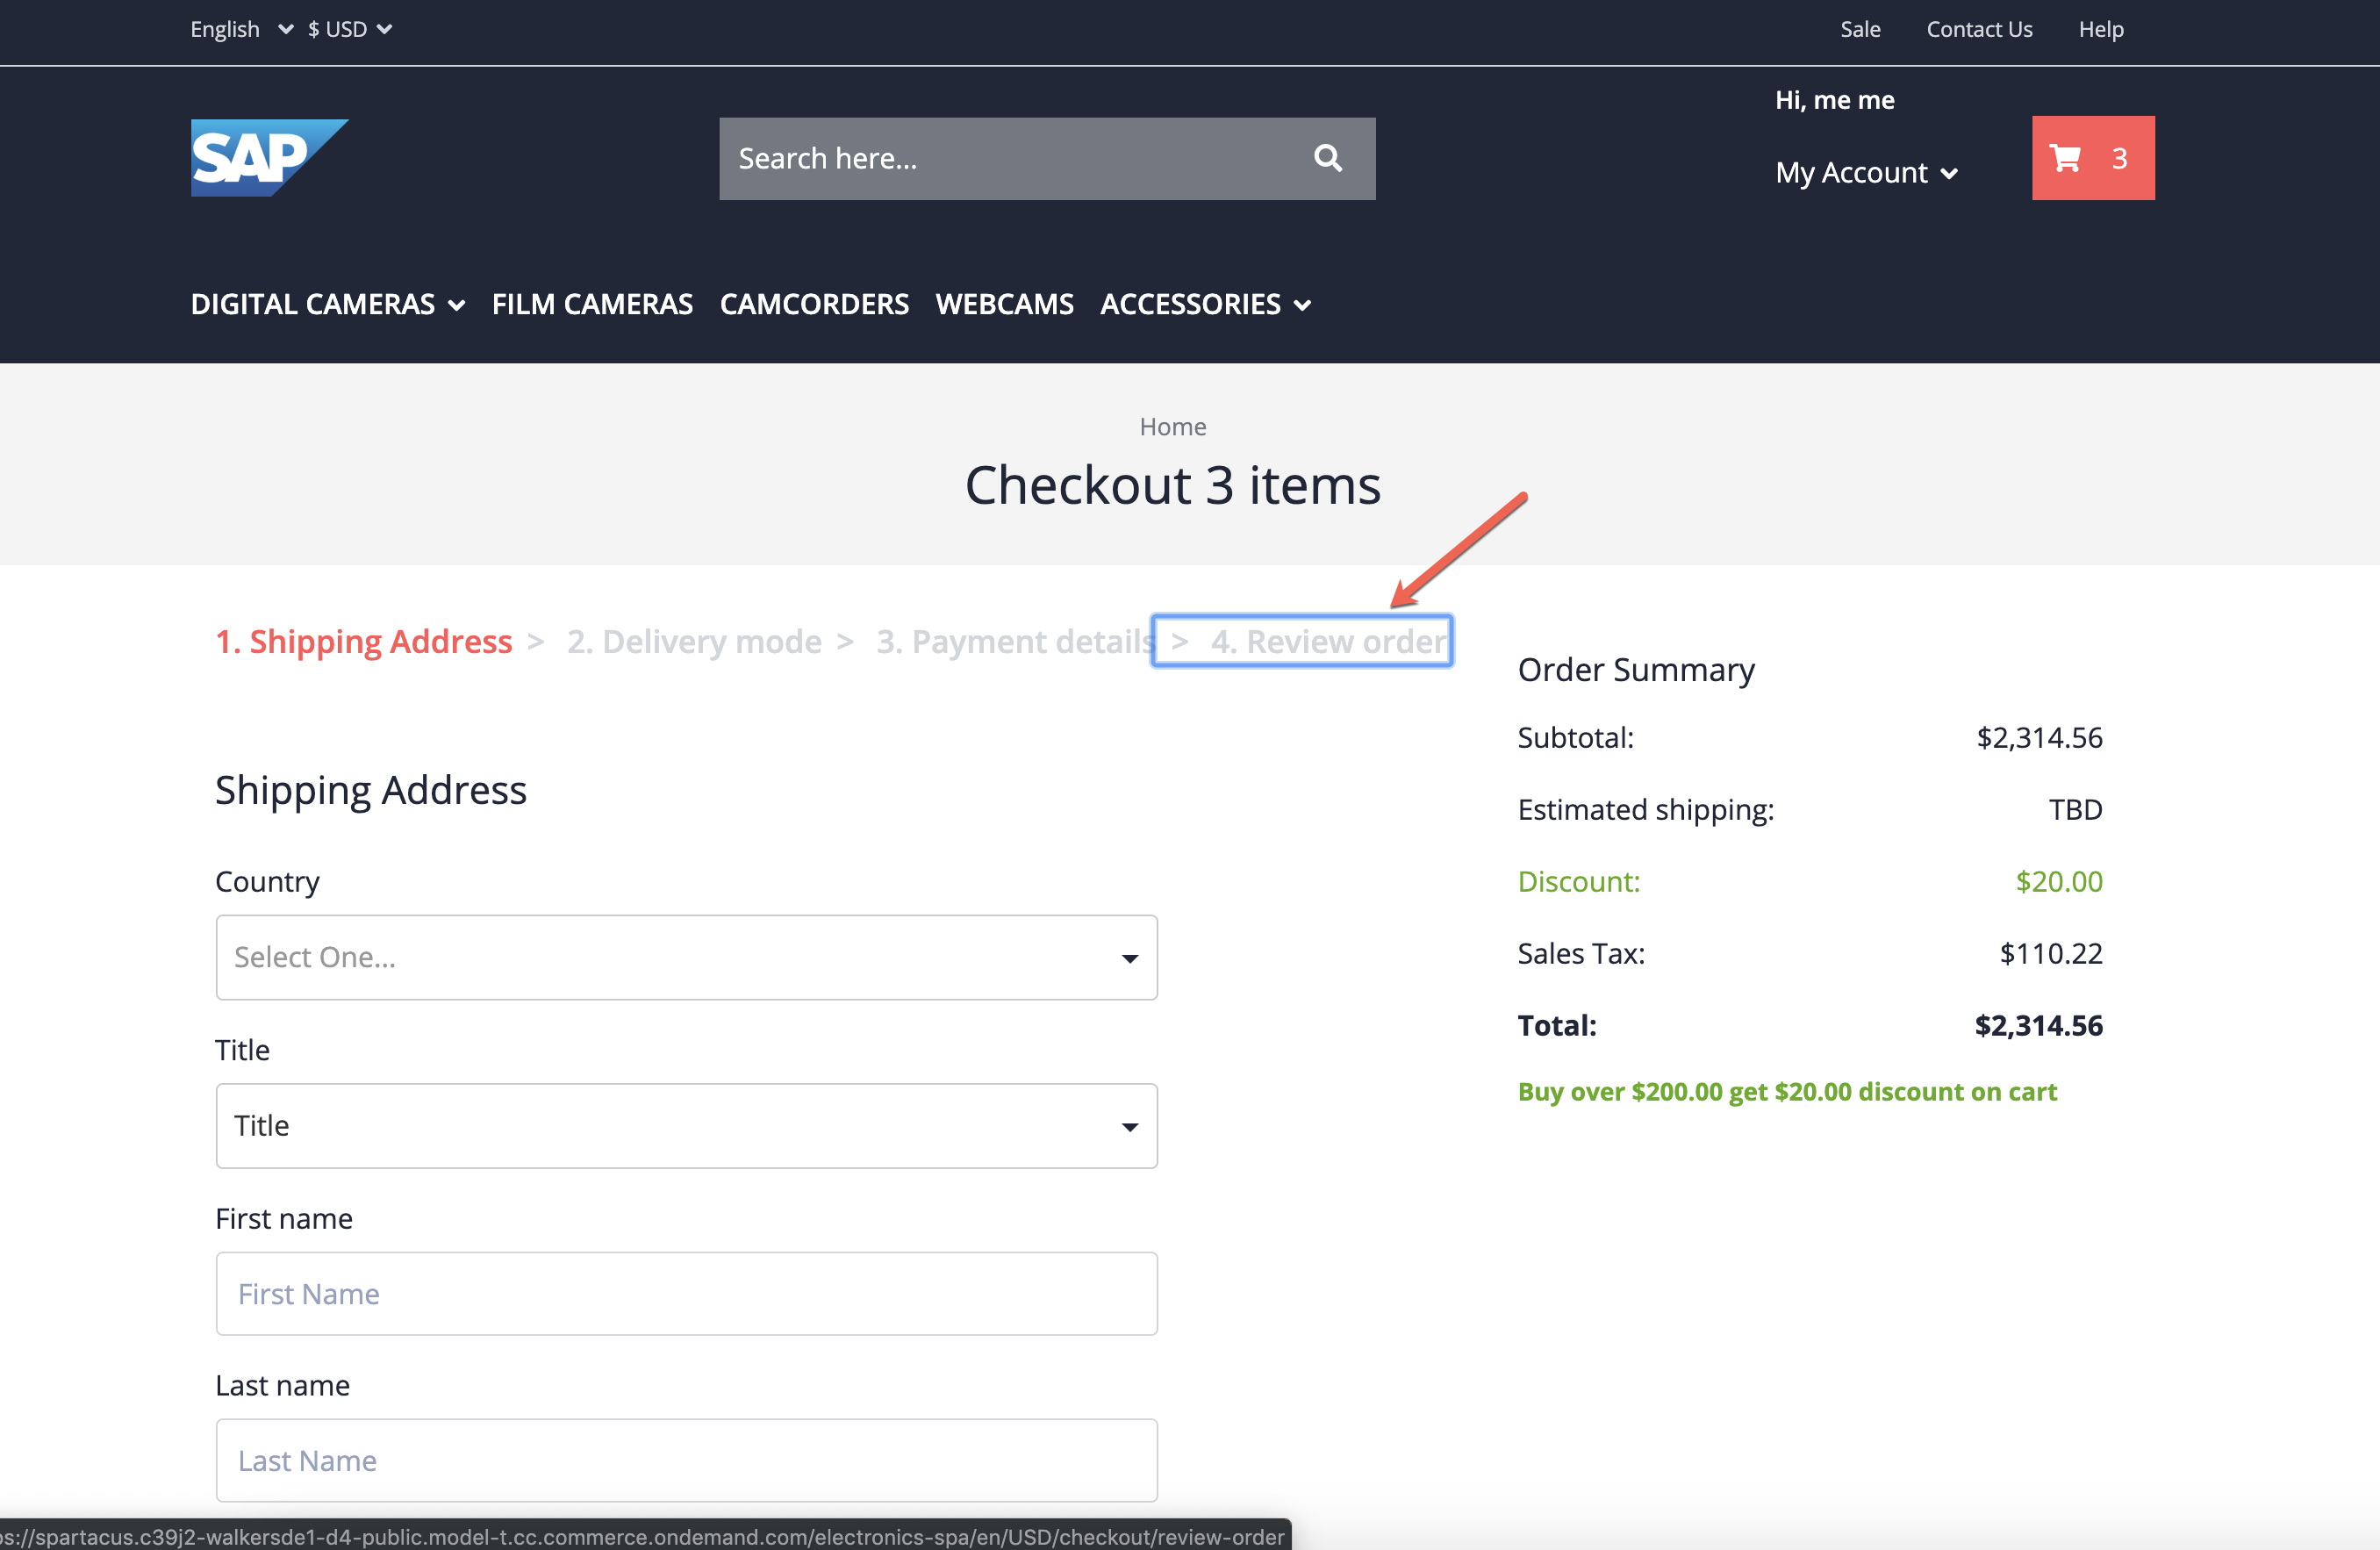Select the 4. Review order step
This screenshot has height=1550, width=2380.
pyautogui.click(x=1328, y=641)
